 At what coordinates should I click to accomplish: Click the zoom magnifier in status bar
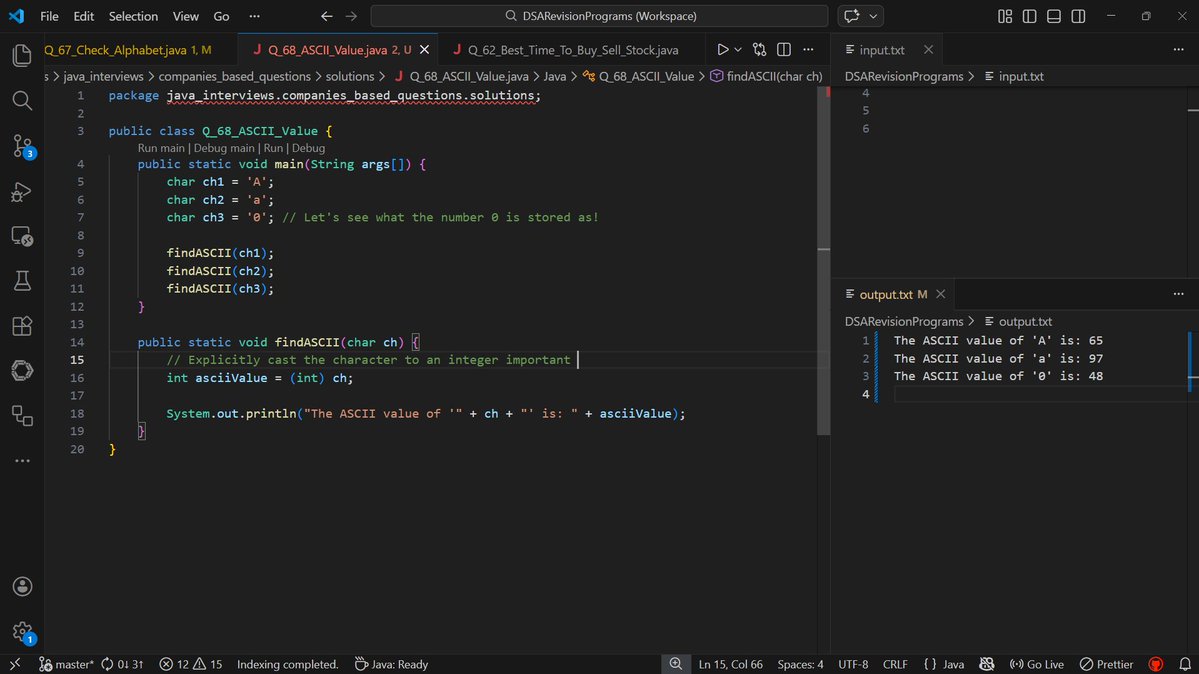(676, 664)
